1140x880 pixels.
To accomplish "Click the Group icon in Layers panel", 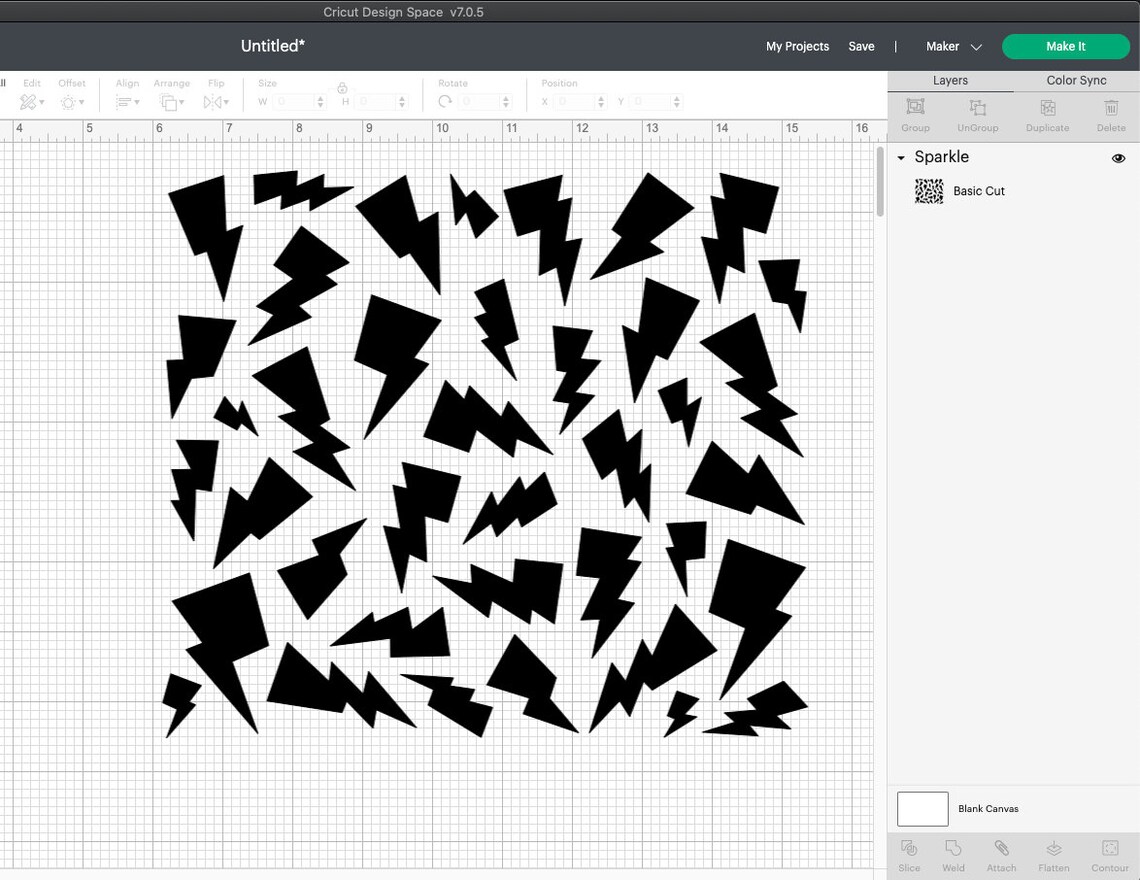I will pos(914,108).
